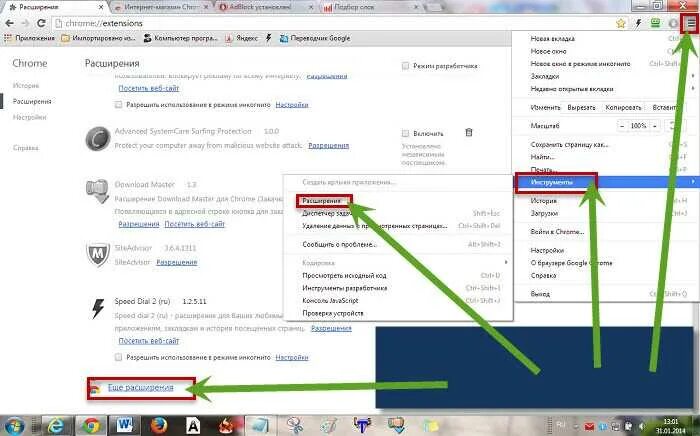The image size is (700, 436).
Task: Allow incognito for Speed Dial 2 checkbox
Action: click(x=118, y=357)
